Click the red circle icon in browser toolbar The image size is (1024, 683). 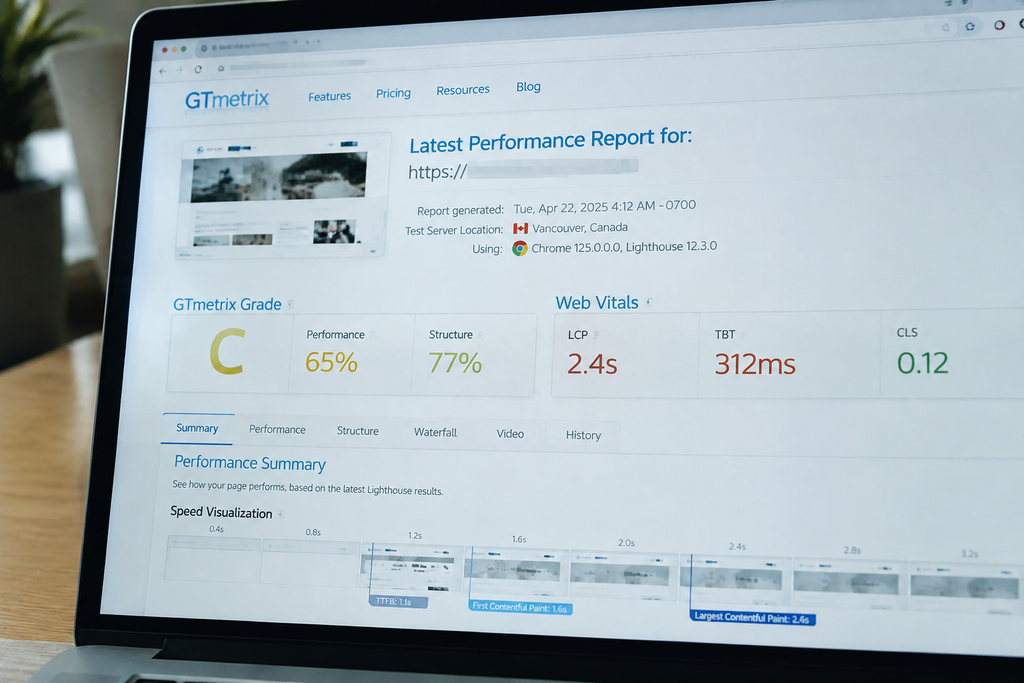[x=999, y=25]
